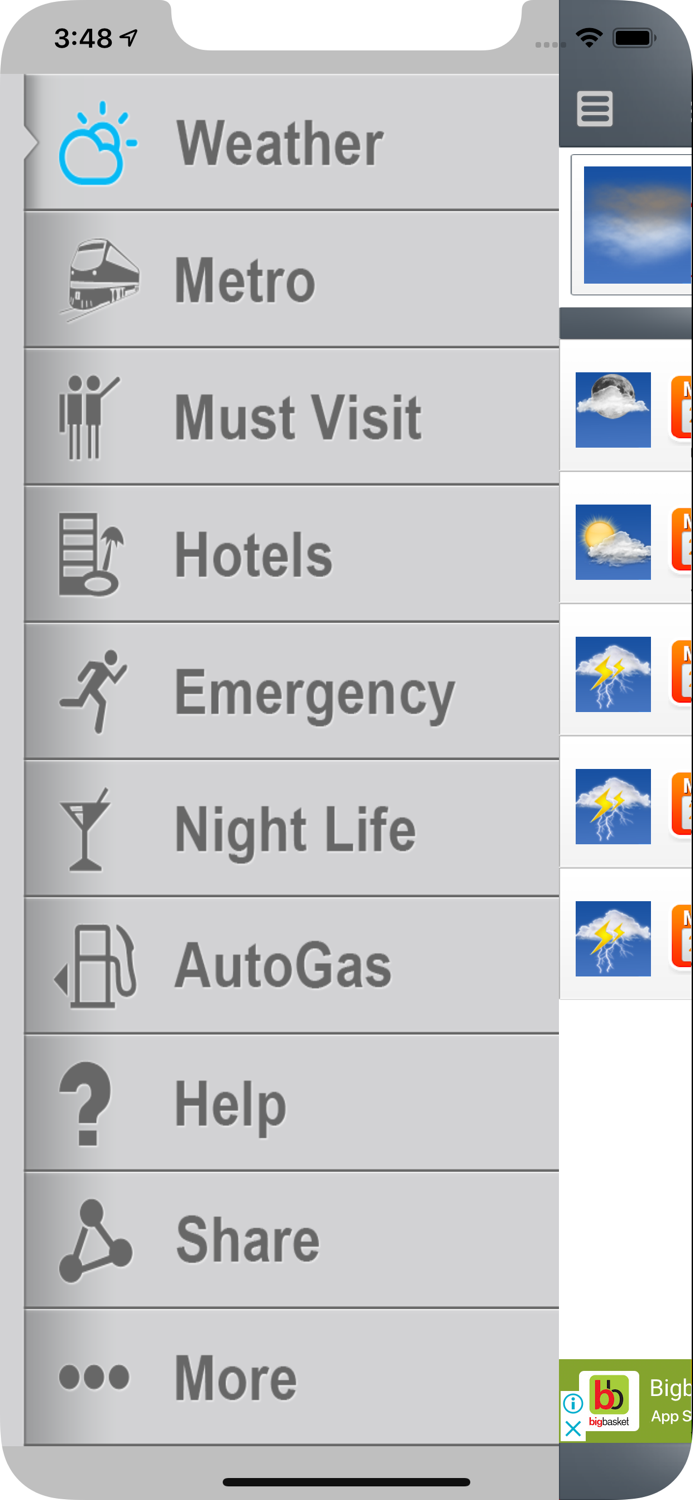Toggle the hamburger menu button

click(x=595, y=109)
